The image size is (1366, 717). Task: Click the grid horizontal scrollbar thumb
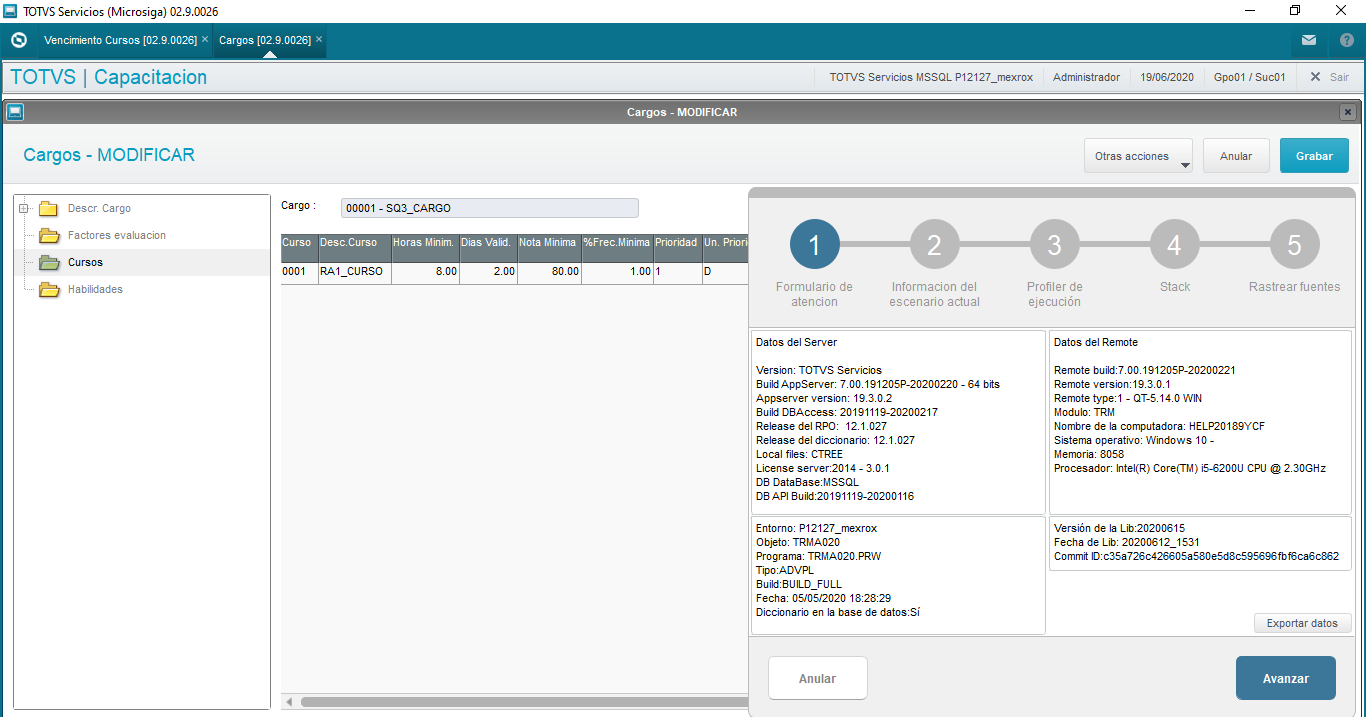524,702
